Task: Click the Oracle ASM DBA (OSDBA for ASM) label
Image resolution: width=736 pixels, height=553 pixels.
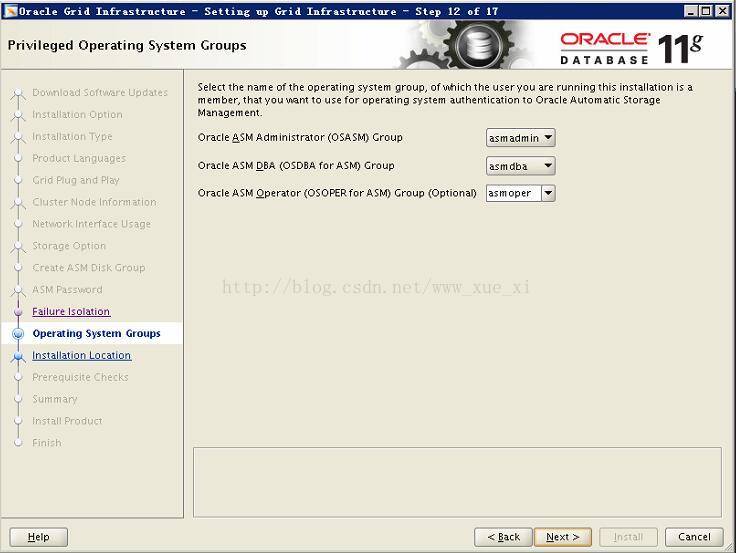Action: [296, 166]
